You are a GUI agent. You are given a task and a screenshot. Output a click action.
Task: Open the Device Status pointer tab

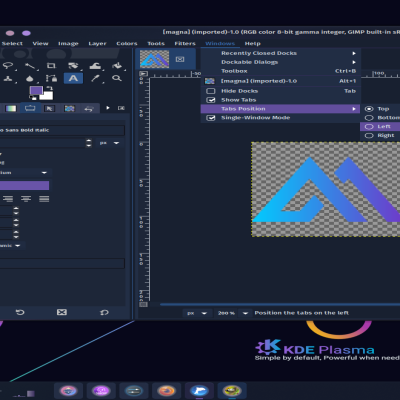(49, 108)
